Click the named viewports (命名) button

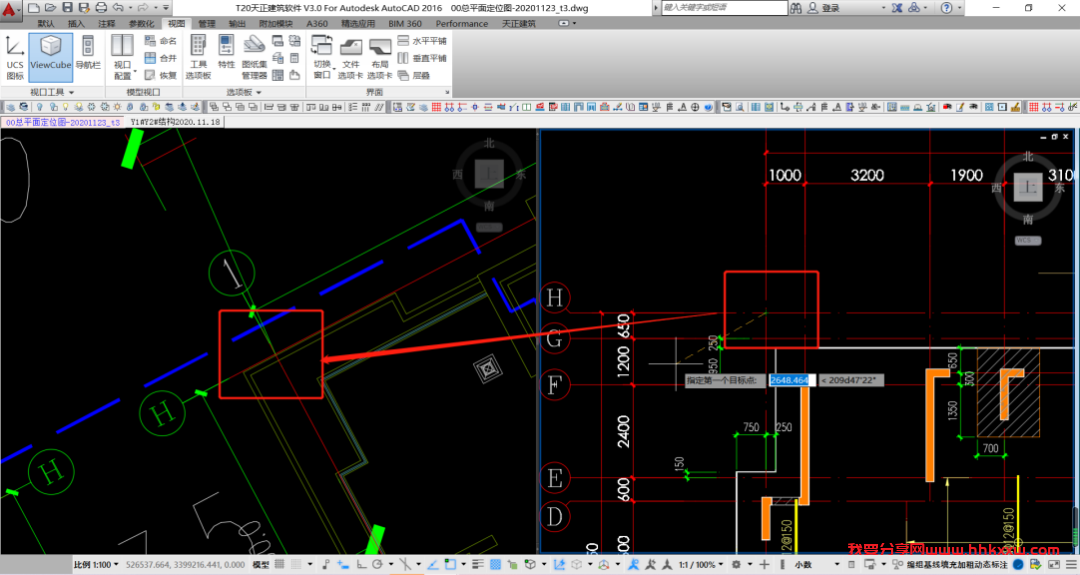point(160,41)
